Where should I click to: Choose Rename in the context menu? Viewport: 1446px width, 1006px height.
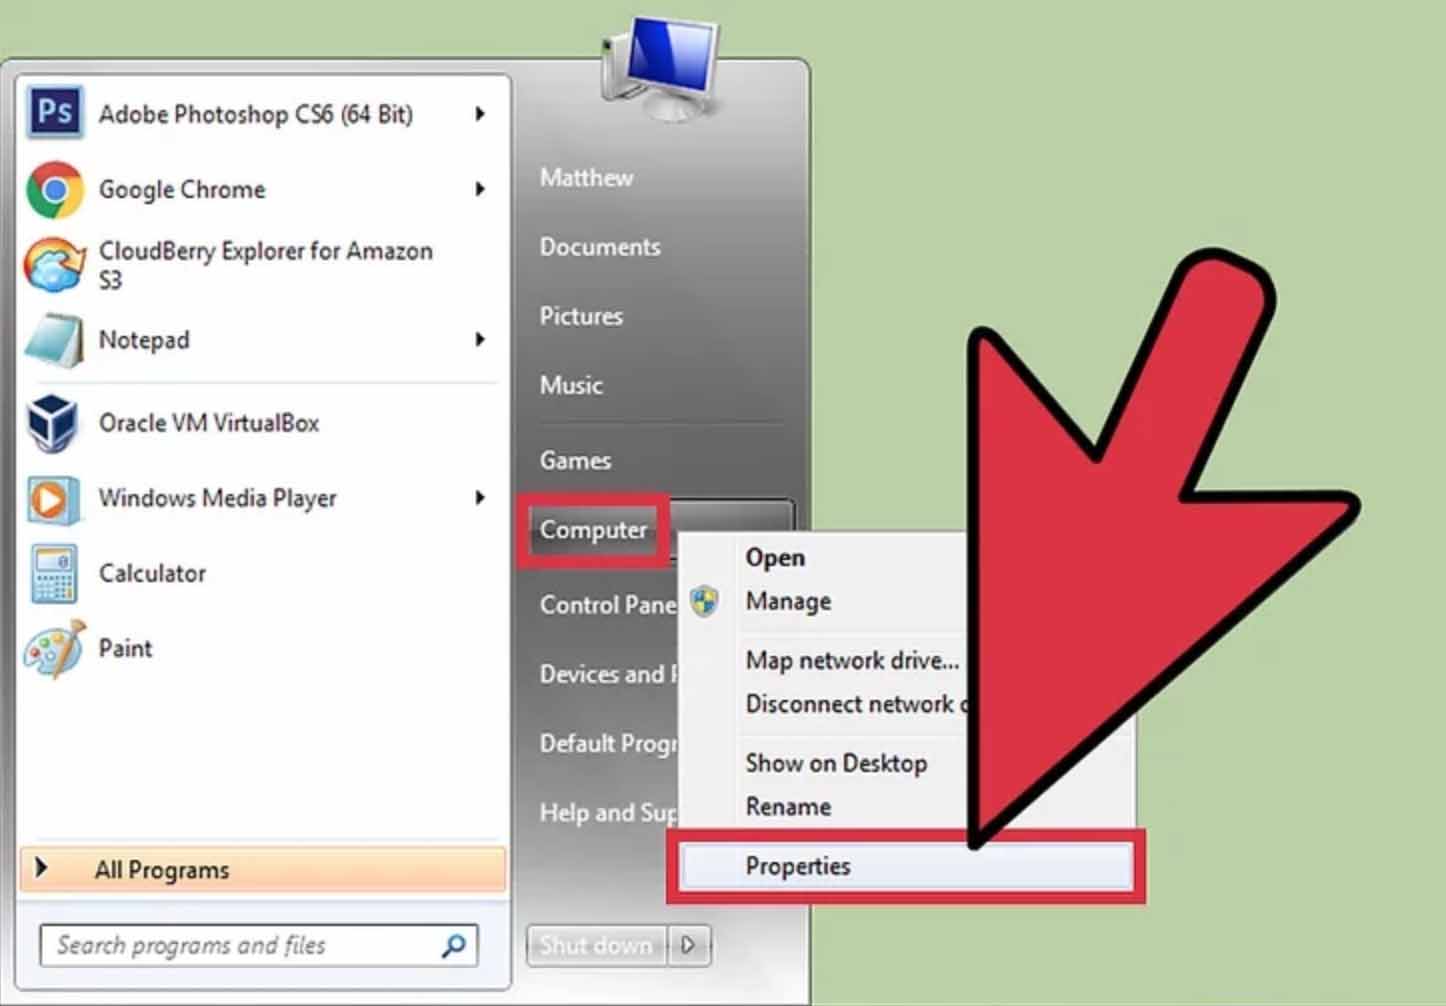pos(788,807)
